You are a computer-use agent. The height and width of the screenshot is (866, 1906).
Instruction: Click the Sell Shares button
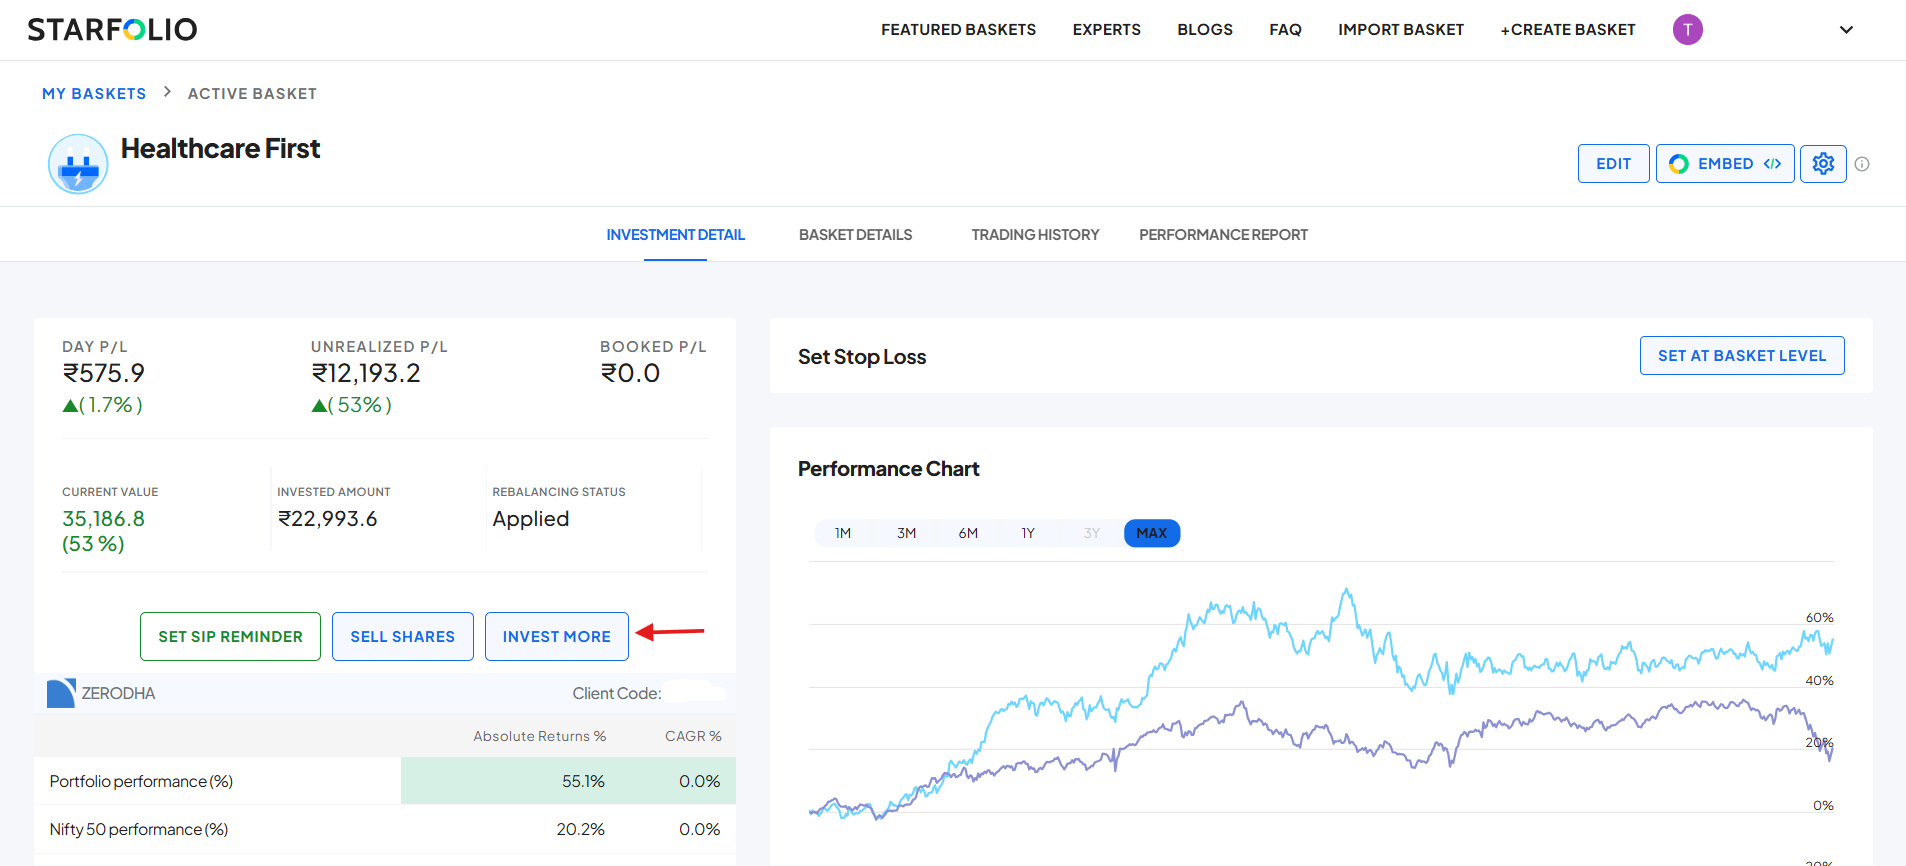point(403,637)
